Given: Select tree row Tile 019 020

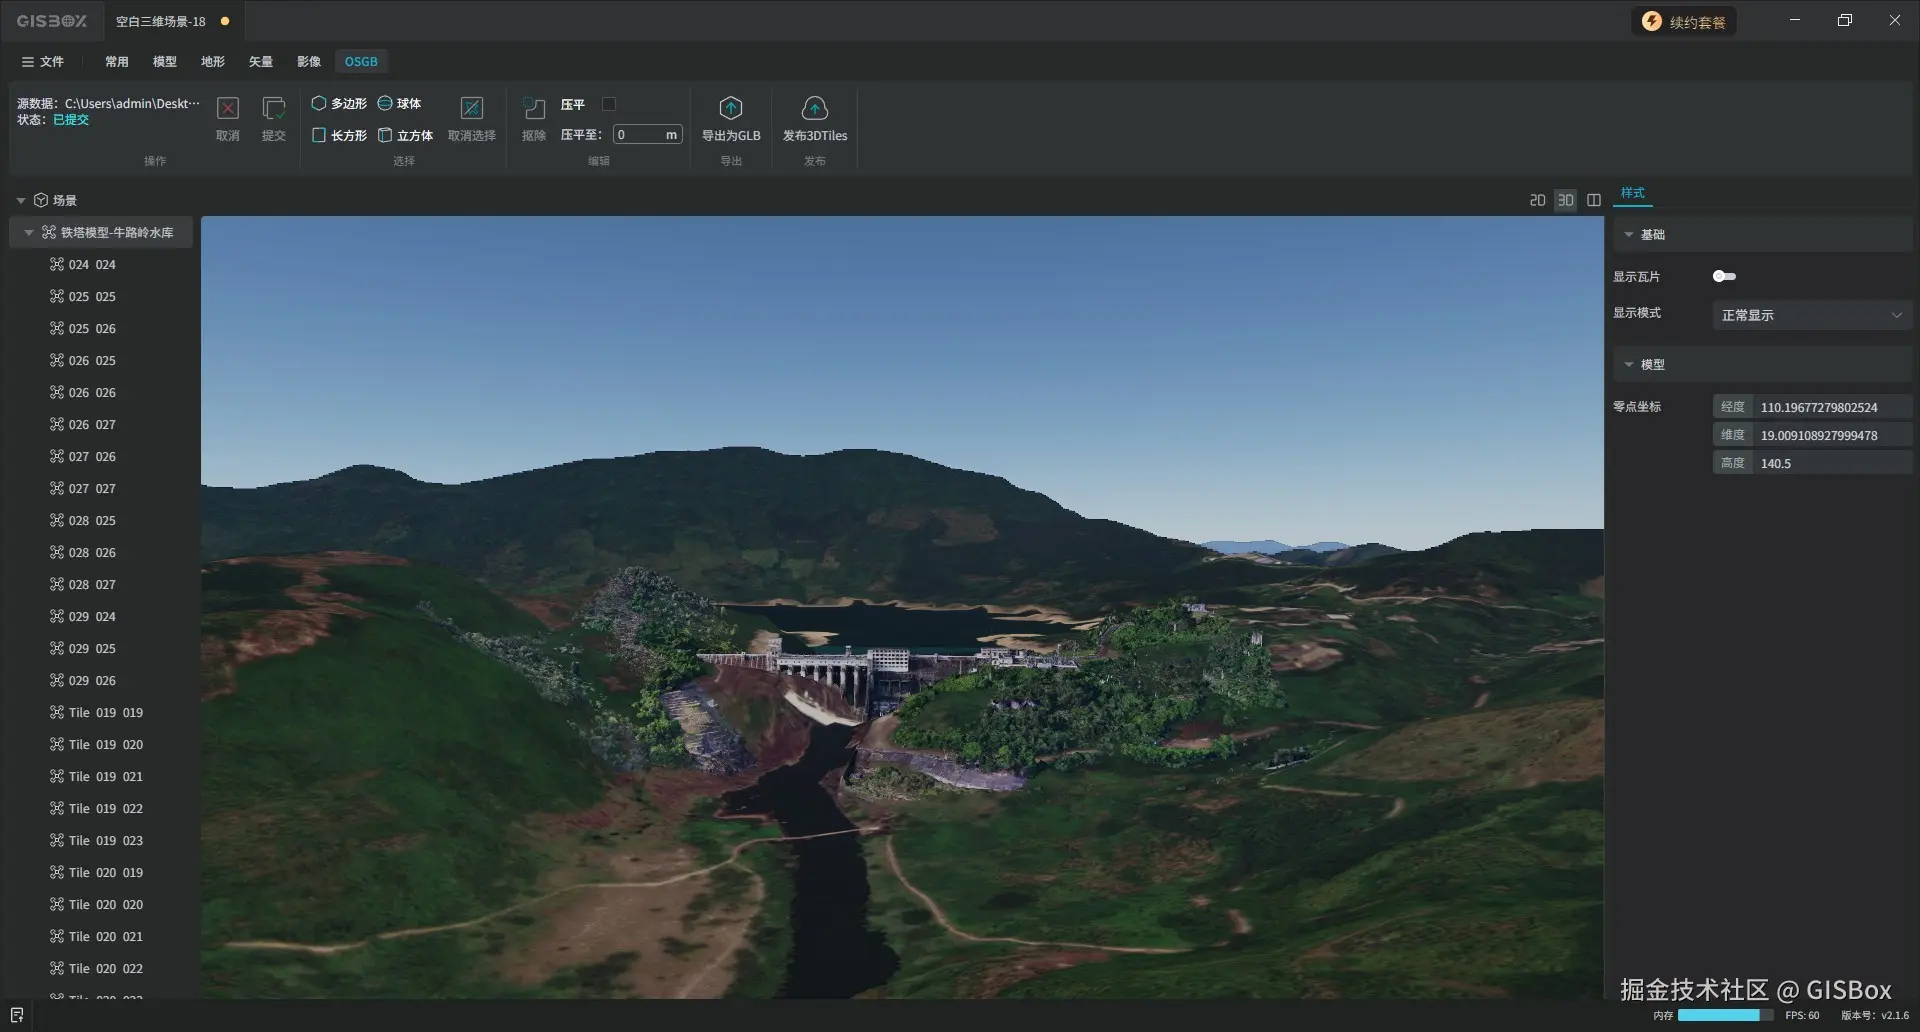Looking at the screenshot, I should [x=101, y=744].
